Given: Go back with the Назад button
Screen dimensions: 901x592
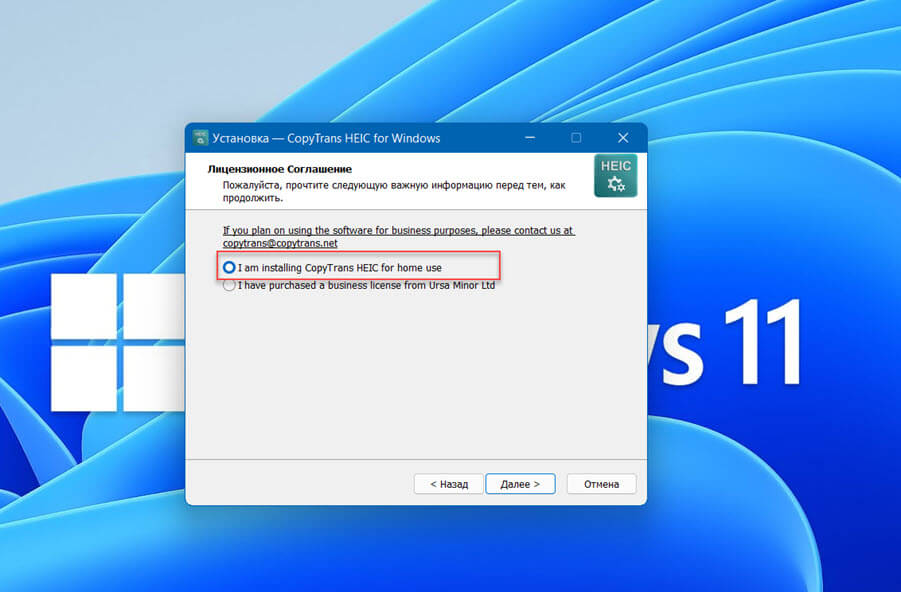Looking at the screenshot, I should pyautogui.click(x=449, y=484).
